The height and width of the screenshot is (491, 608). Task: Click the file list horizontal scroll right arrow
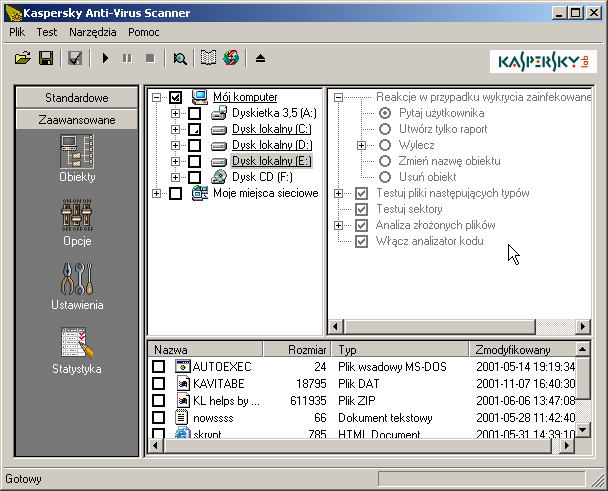(566, 446)
